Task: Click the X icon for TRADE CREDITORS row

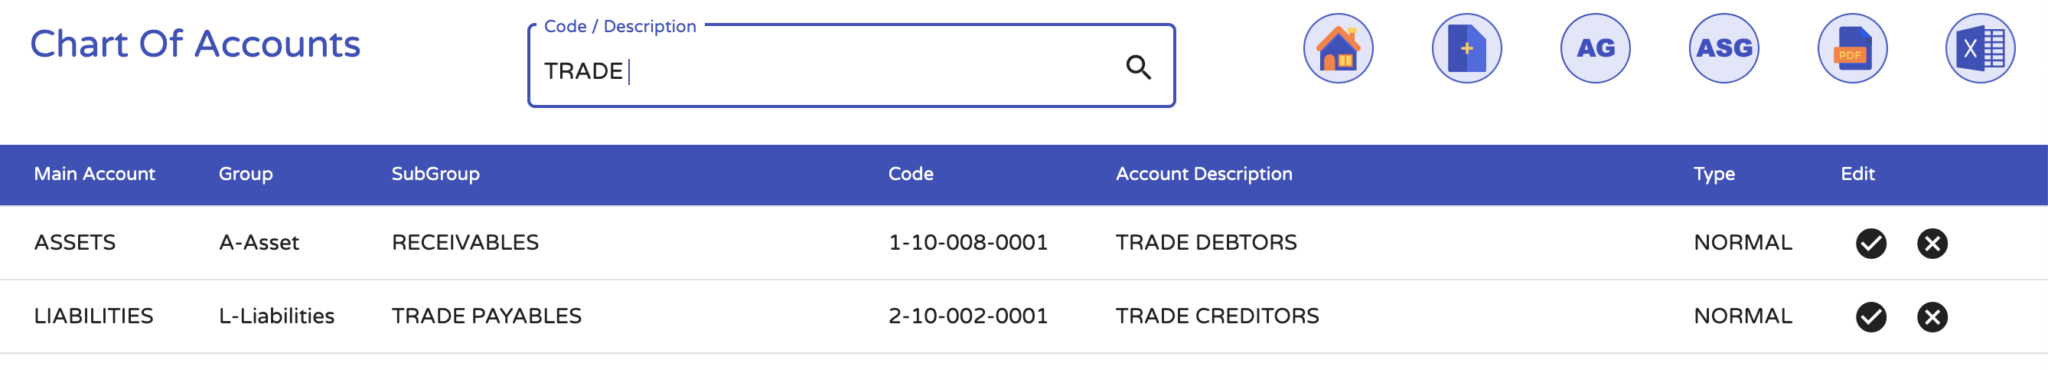Action: pyautogui.click(x=1932, y=317)
